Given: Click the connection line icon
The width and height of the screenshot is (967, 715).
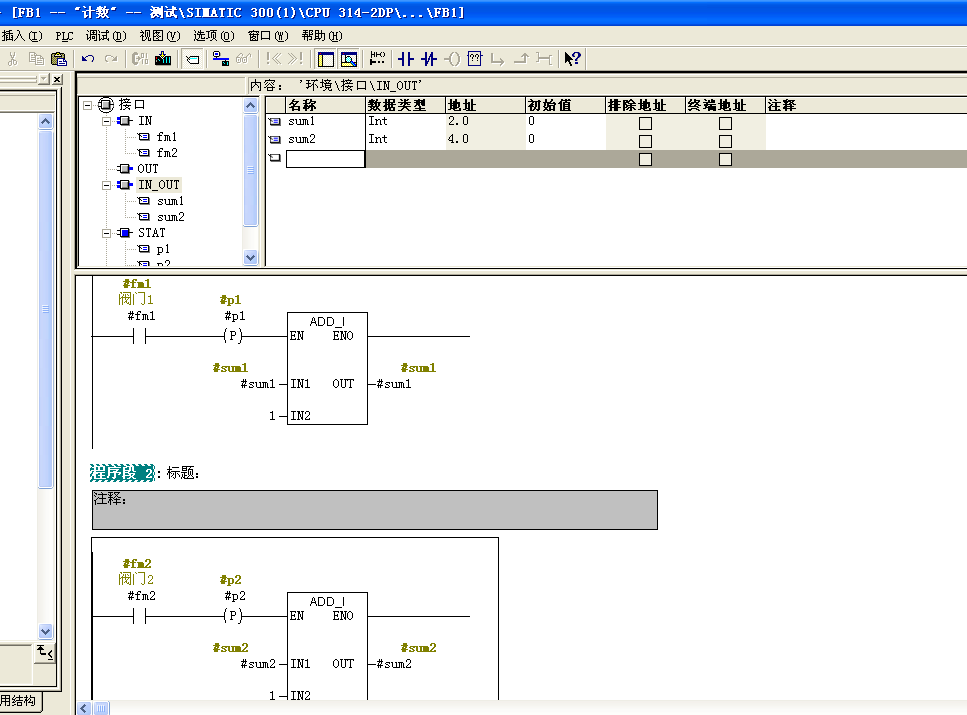Looking at the screenshot, I should pyautogui.click(x=544, y=59).
